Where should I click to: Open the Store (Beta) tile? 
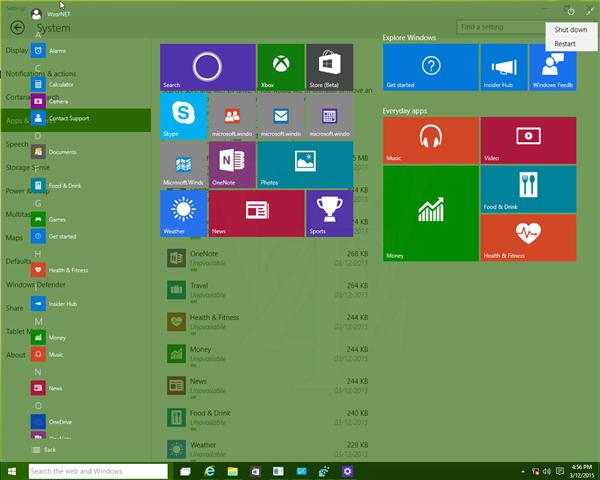(x=329, y=67)
